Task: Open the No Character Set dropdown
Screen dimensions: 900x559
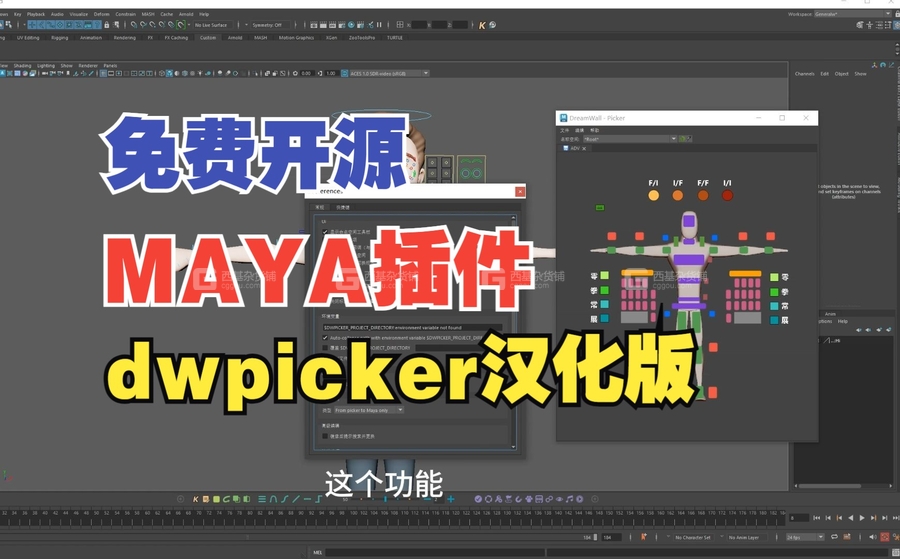Action: click(693, 538)
